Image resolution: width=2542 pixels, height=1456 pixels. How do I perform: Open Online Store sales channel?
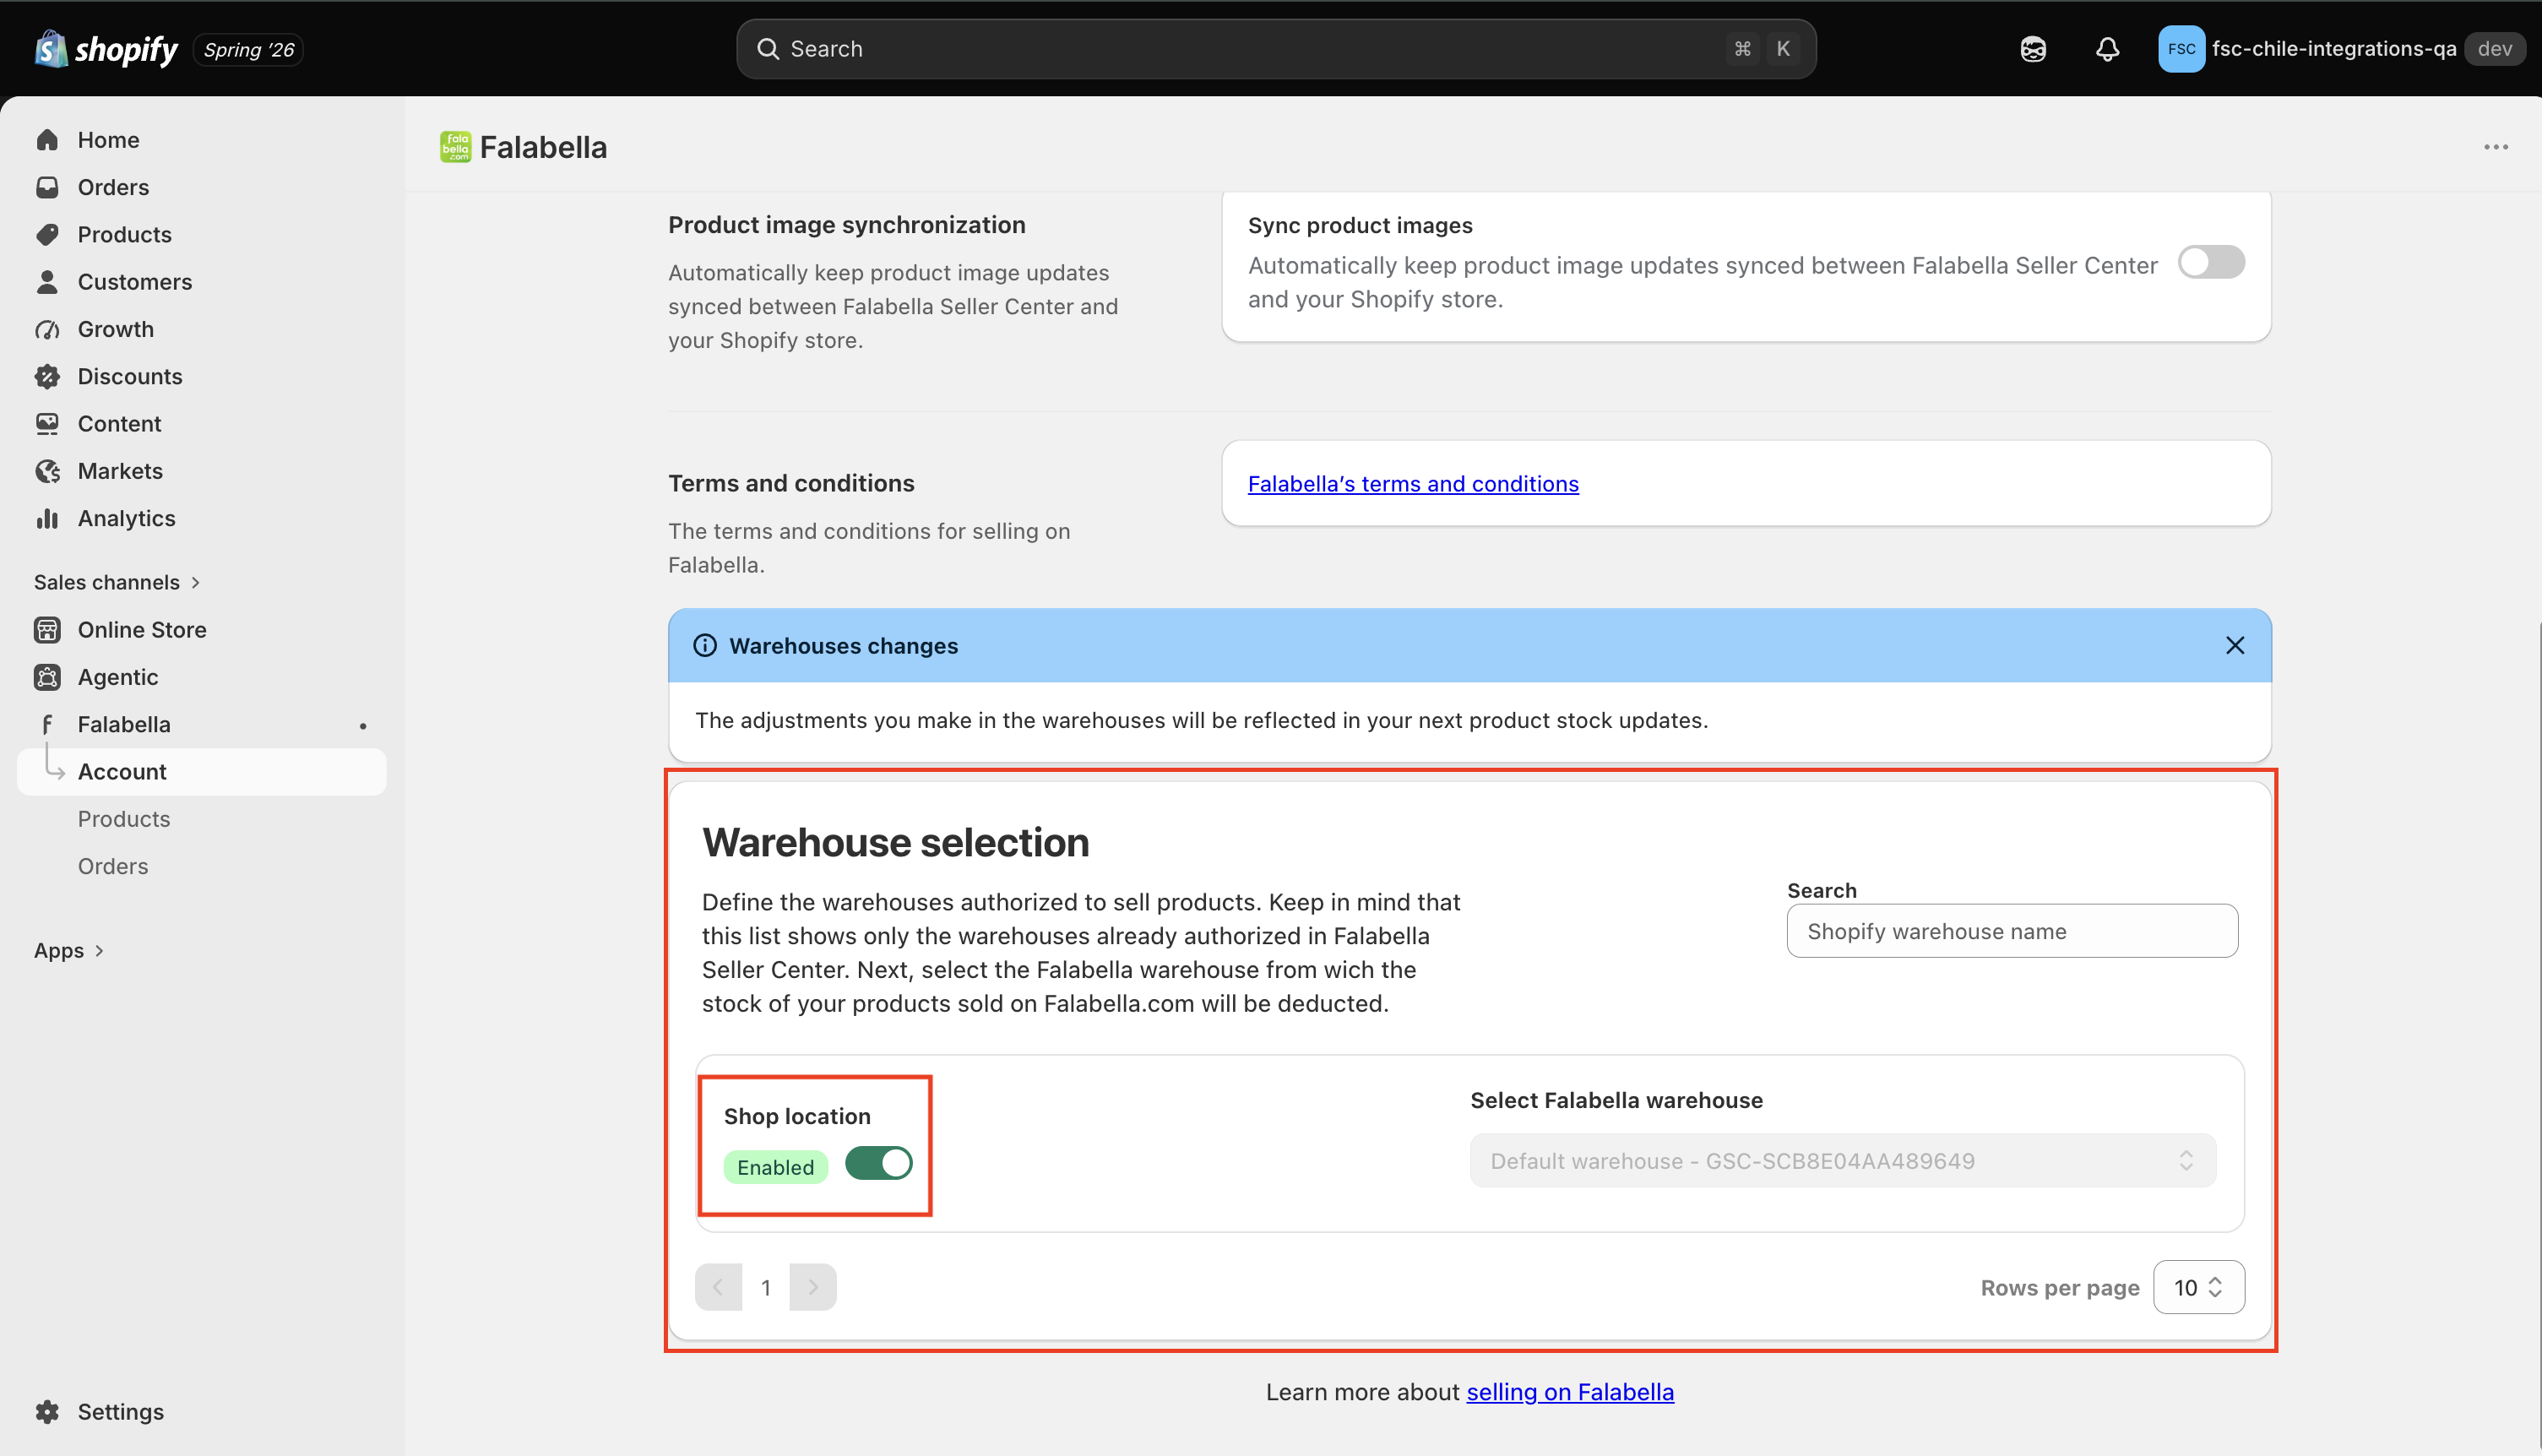click(142, 630)
